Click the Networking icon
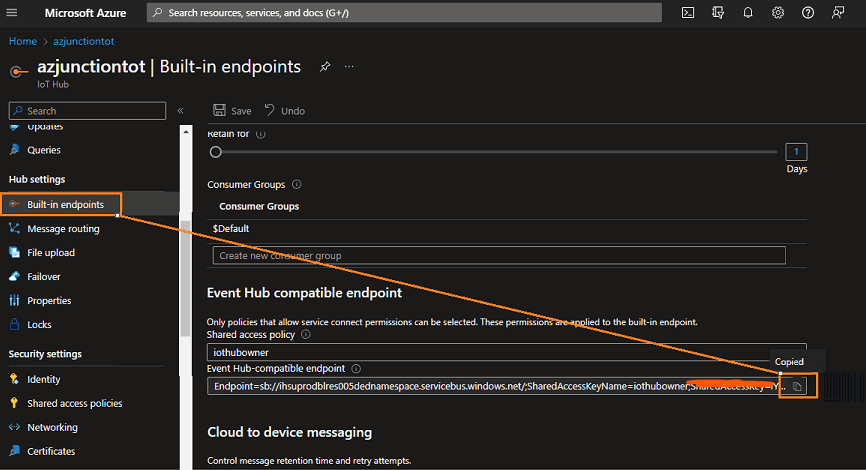This screenshot has width=866, height=470. tap(15, 427)
